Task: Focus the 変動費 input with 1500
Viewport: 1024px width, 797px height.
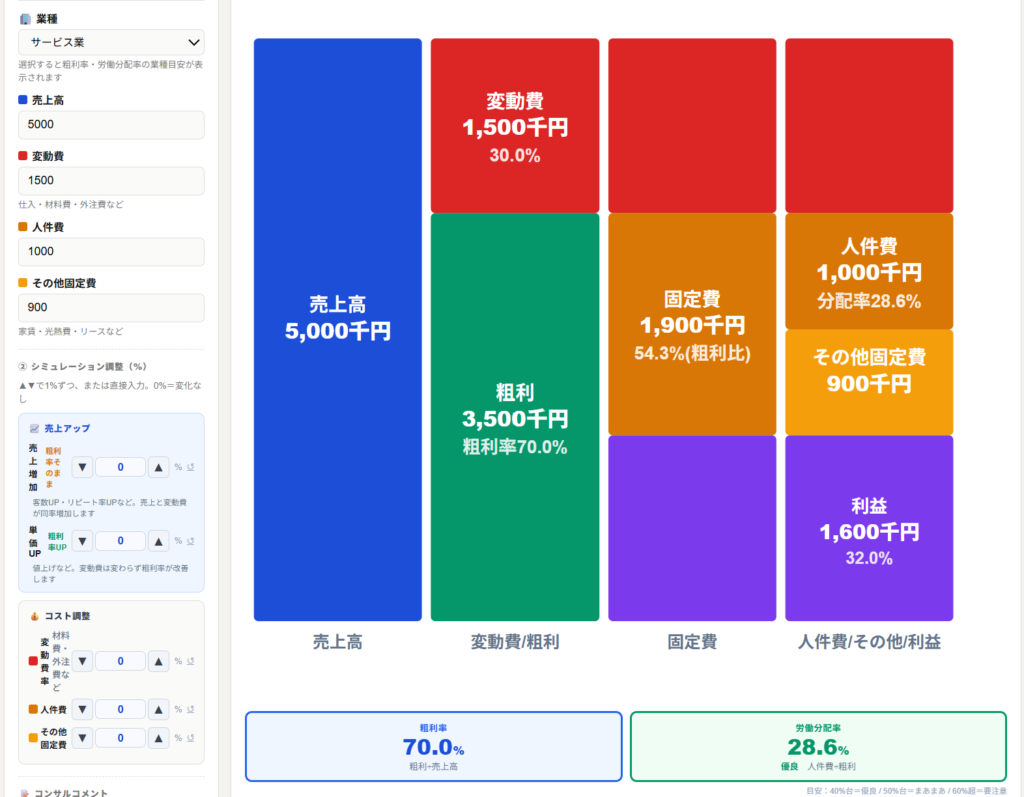Action: (111, 181)
